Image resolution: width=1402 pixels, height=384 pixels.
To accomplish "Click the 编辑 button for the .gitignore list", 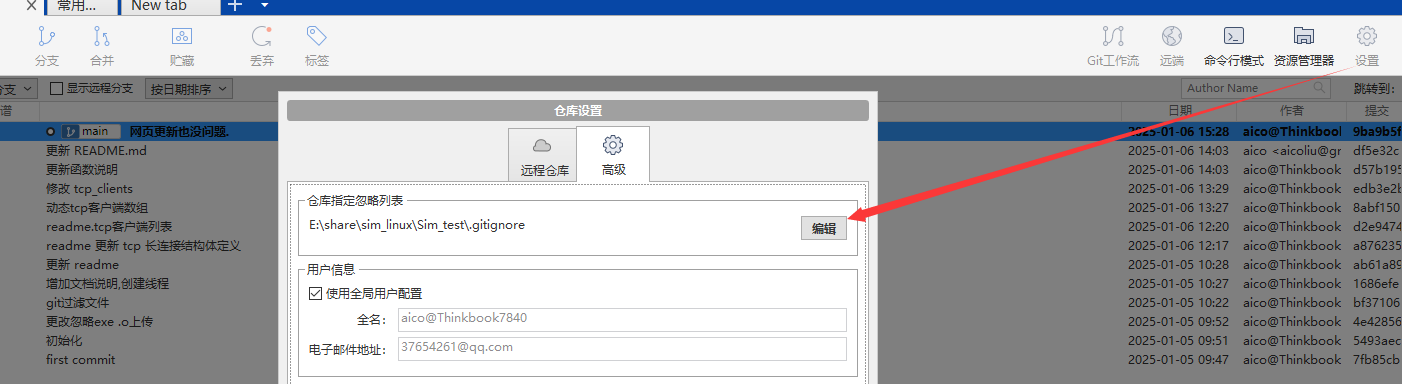I will pyautogui.click(x=824, y=228).
